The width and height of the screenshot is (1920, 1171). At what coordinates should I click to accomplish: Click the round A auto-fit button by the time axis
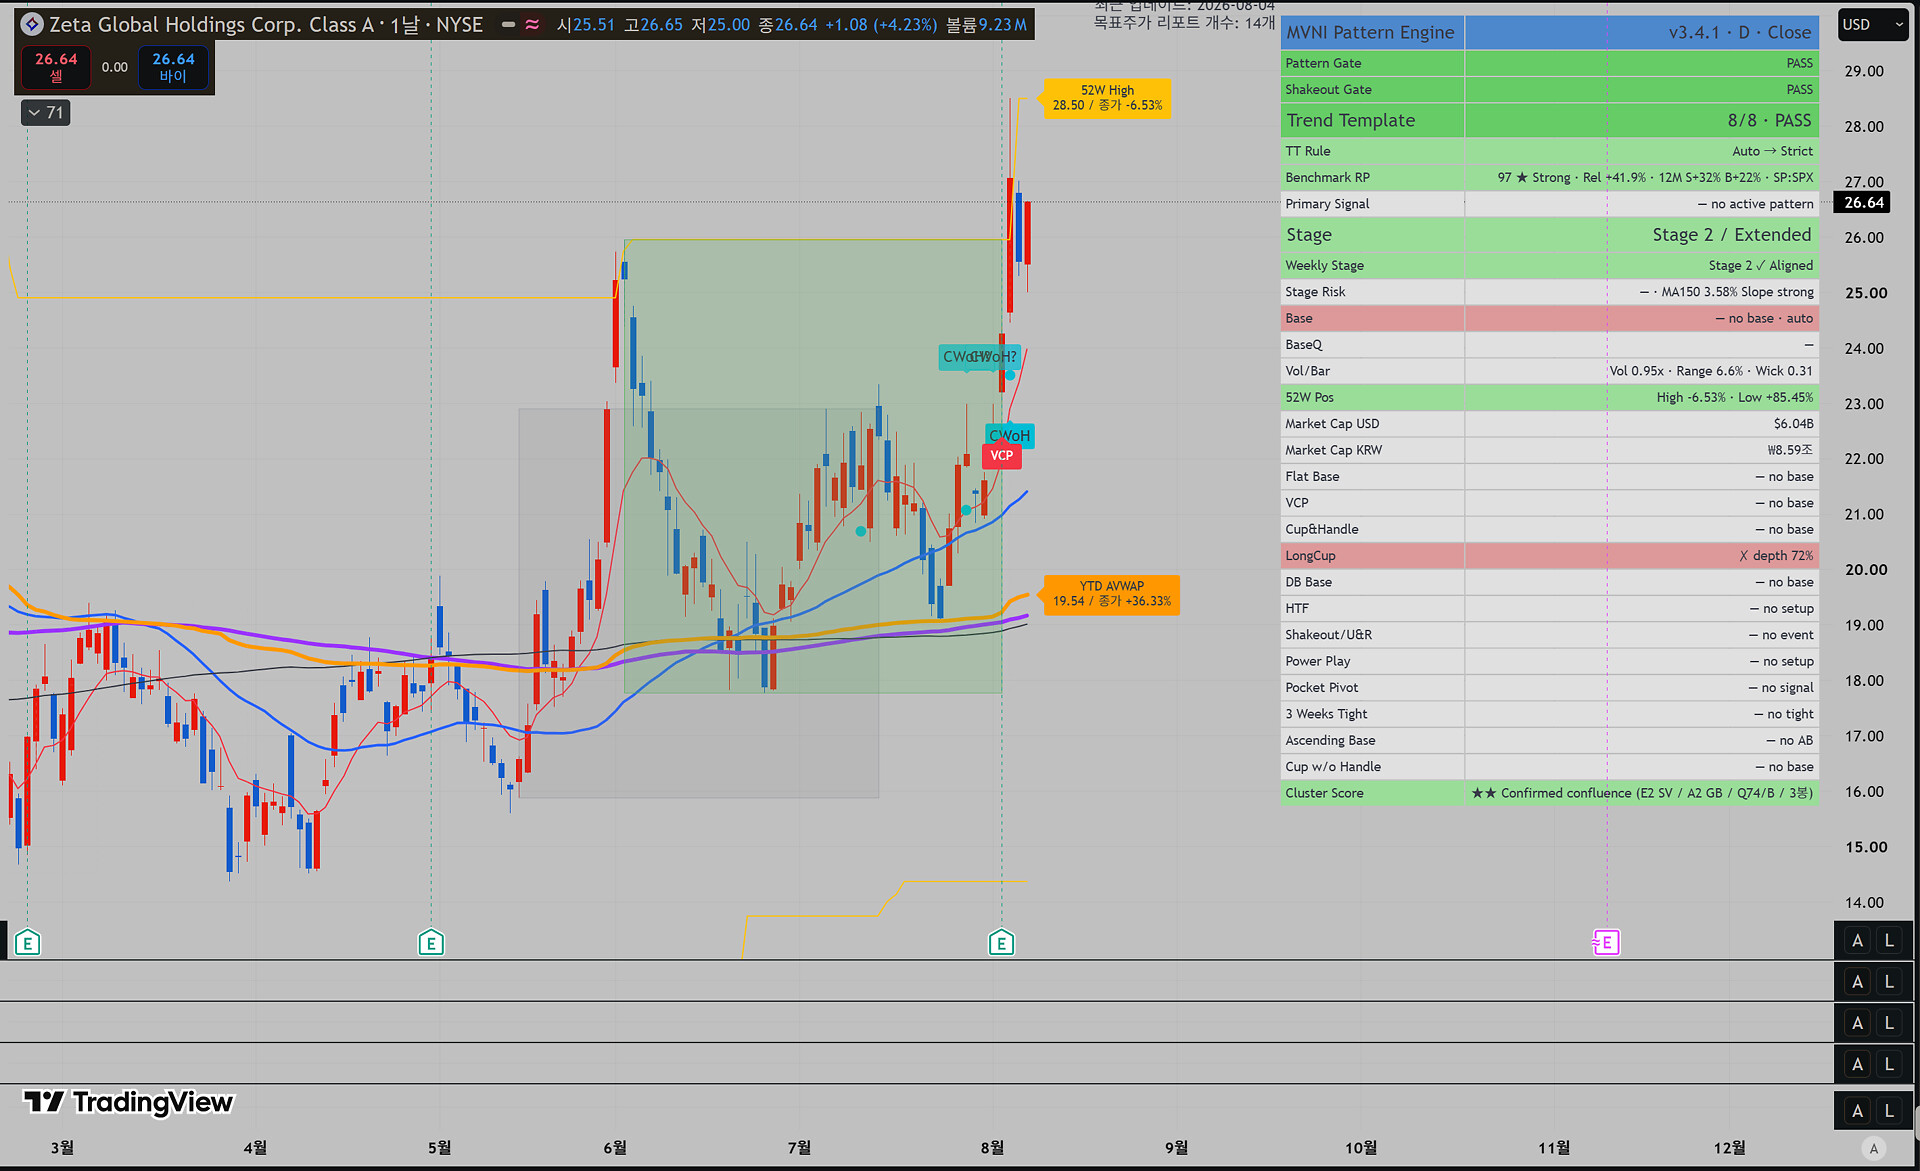point(1874,1148)
